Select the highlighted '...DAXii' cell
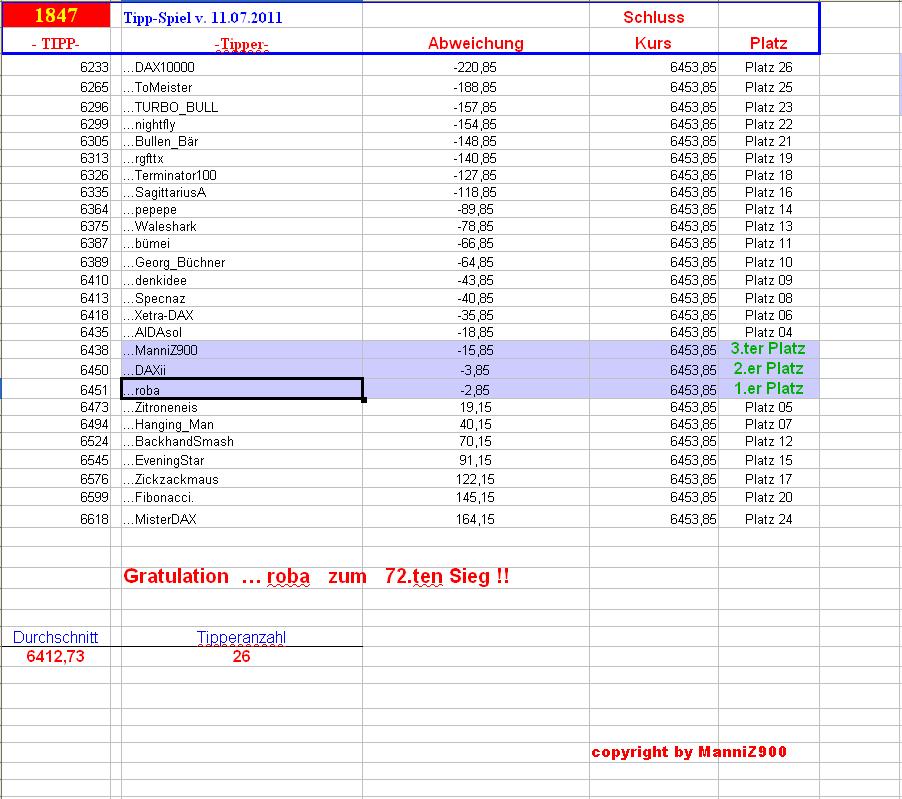This screenshot has width=902, height=799. pos(242,370)
